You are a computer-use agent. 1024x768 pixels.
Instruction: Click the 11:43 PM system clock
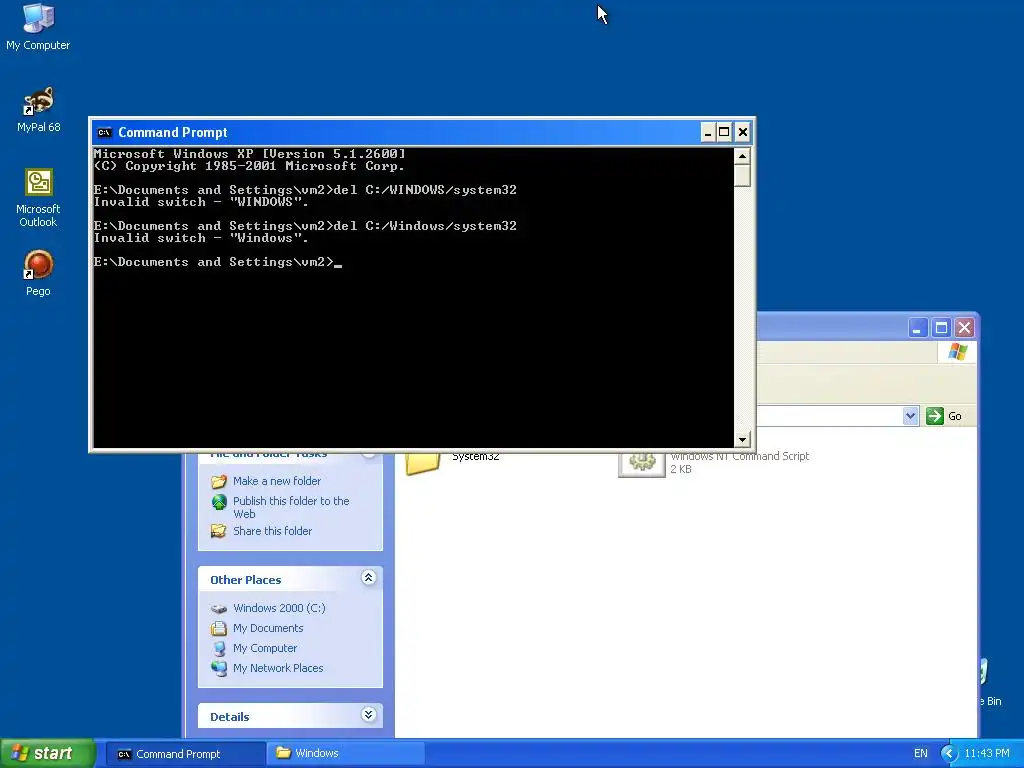(986, 754)
